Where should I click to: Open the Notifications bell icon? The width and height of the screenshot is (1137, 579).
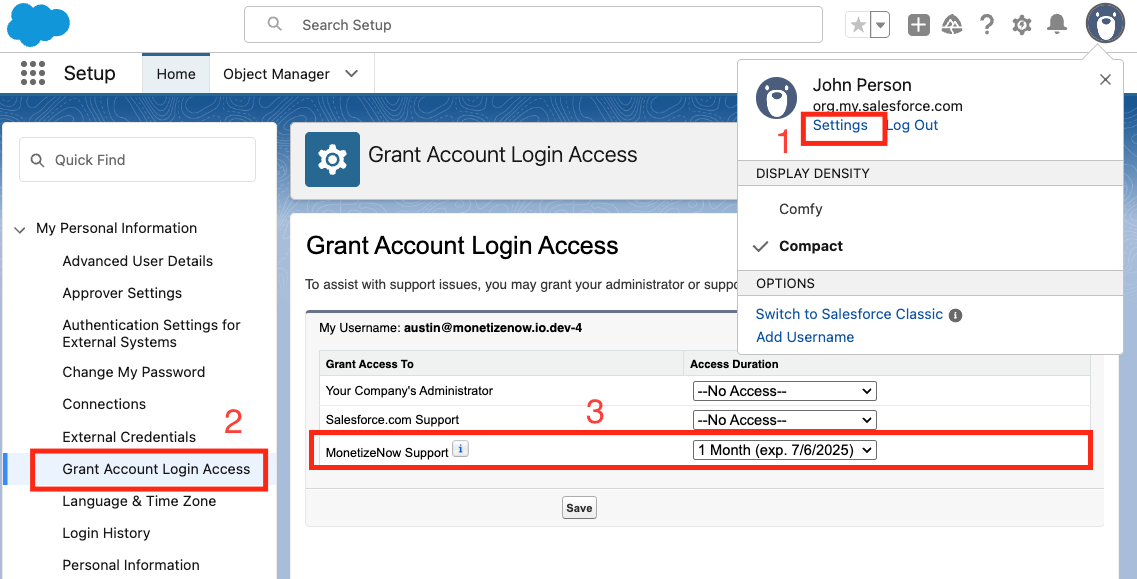pos(1057,25)
